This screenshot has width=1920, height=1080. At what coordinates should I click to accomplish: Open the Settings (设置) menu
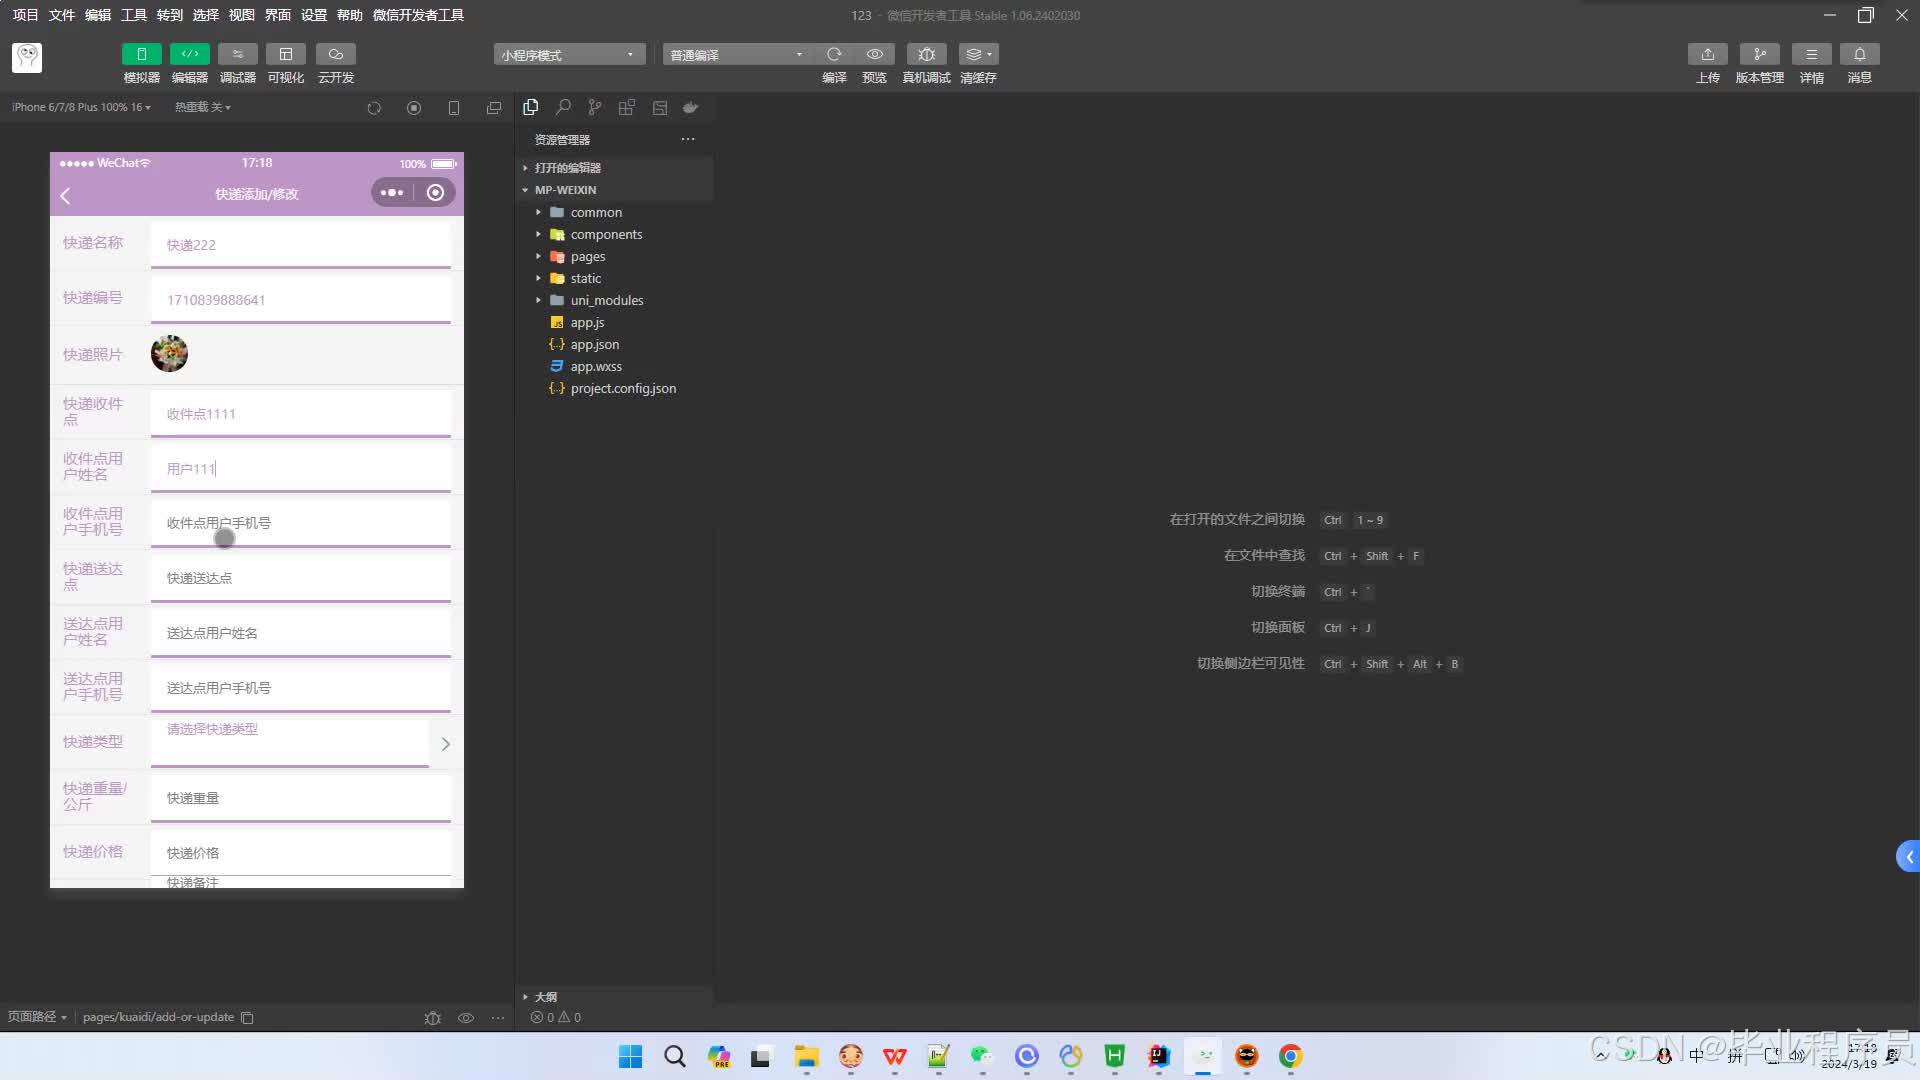[313, 15]
